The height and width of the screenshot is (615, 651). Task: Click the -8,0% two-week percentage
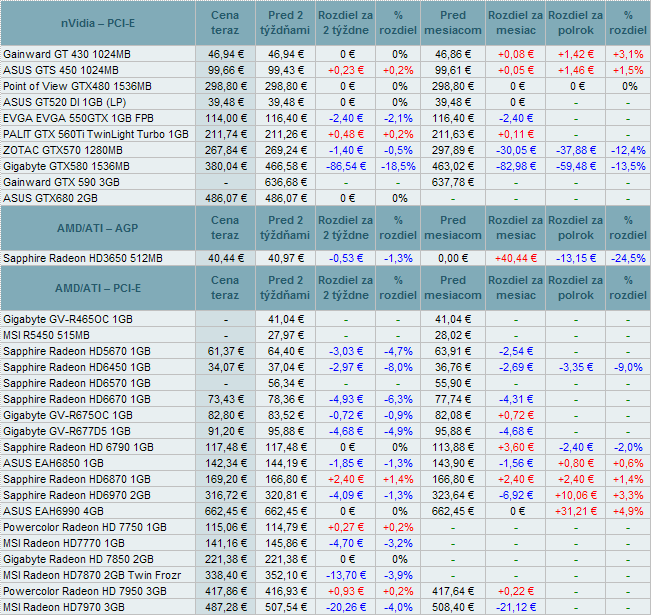pos(398,367)
